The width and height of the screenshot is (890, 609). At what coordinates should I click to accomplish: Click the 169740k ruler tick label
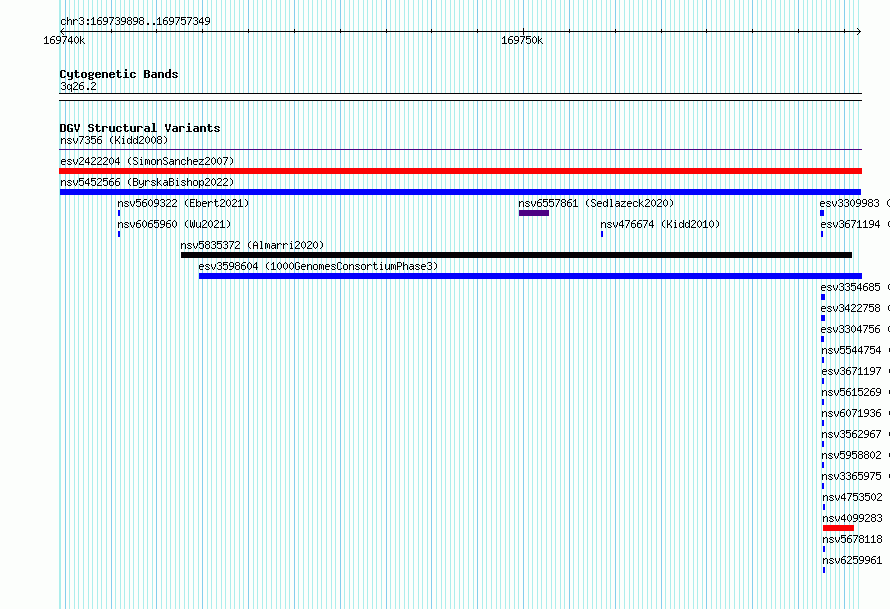point(64,40)
